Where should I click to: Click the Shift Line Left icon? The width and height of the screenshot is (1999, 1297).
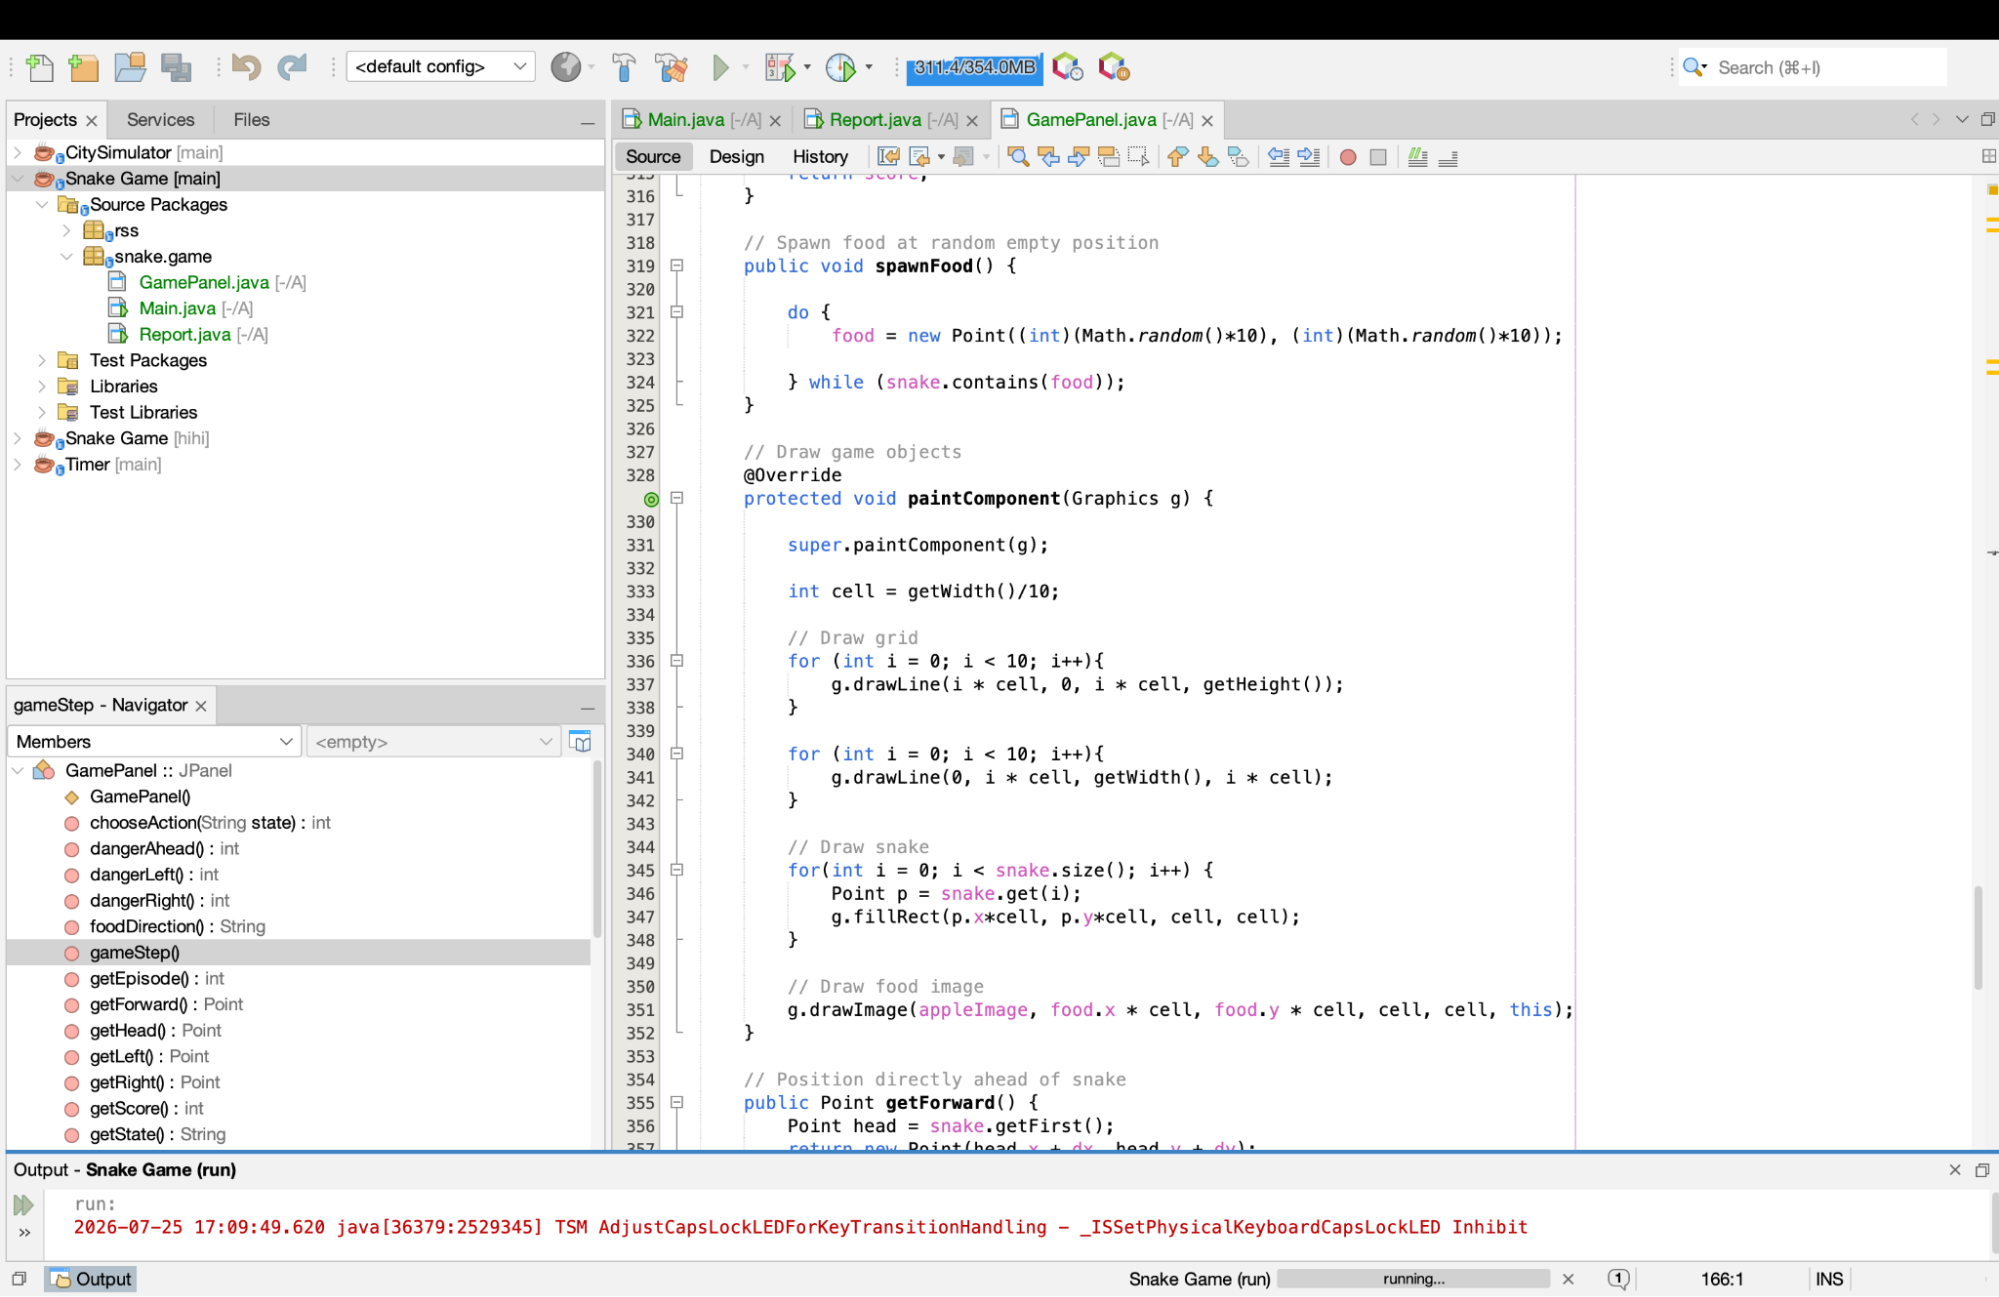(1278, 156)
